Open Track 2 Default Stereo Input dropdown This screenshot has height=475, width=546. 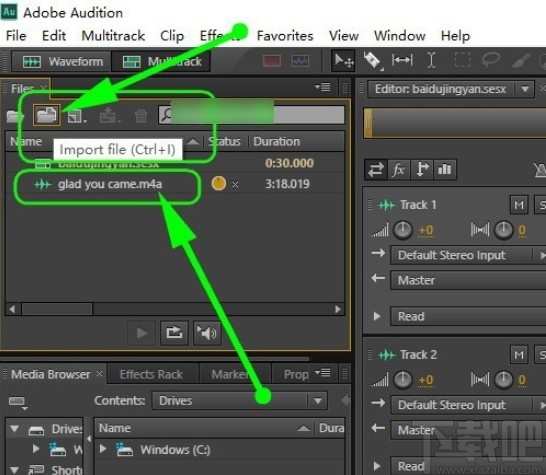[x=468, y=405]
